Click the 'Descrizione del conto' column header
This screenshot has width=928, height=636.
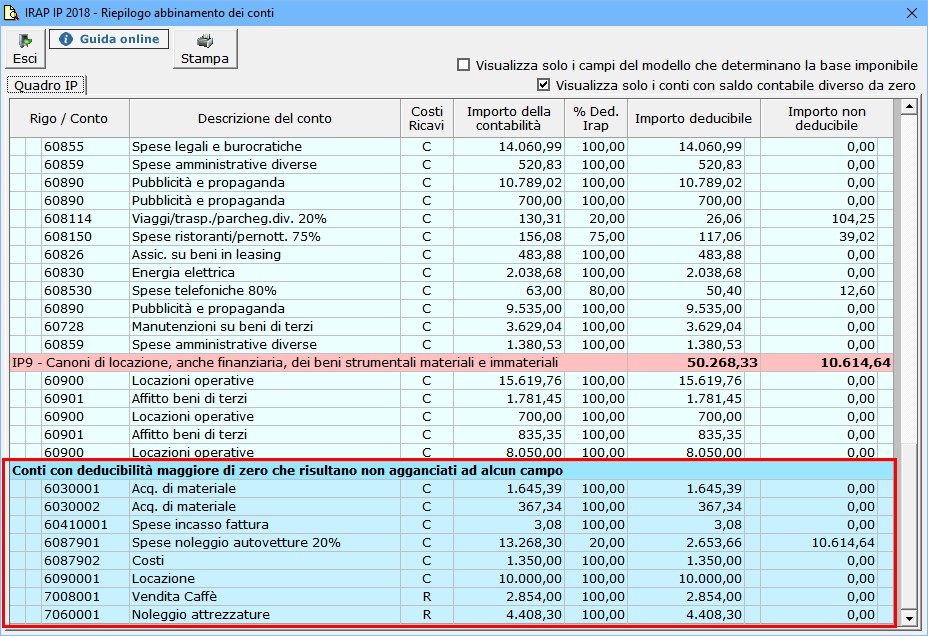[265, 118]
